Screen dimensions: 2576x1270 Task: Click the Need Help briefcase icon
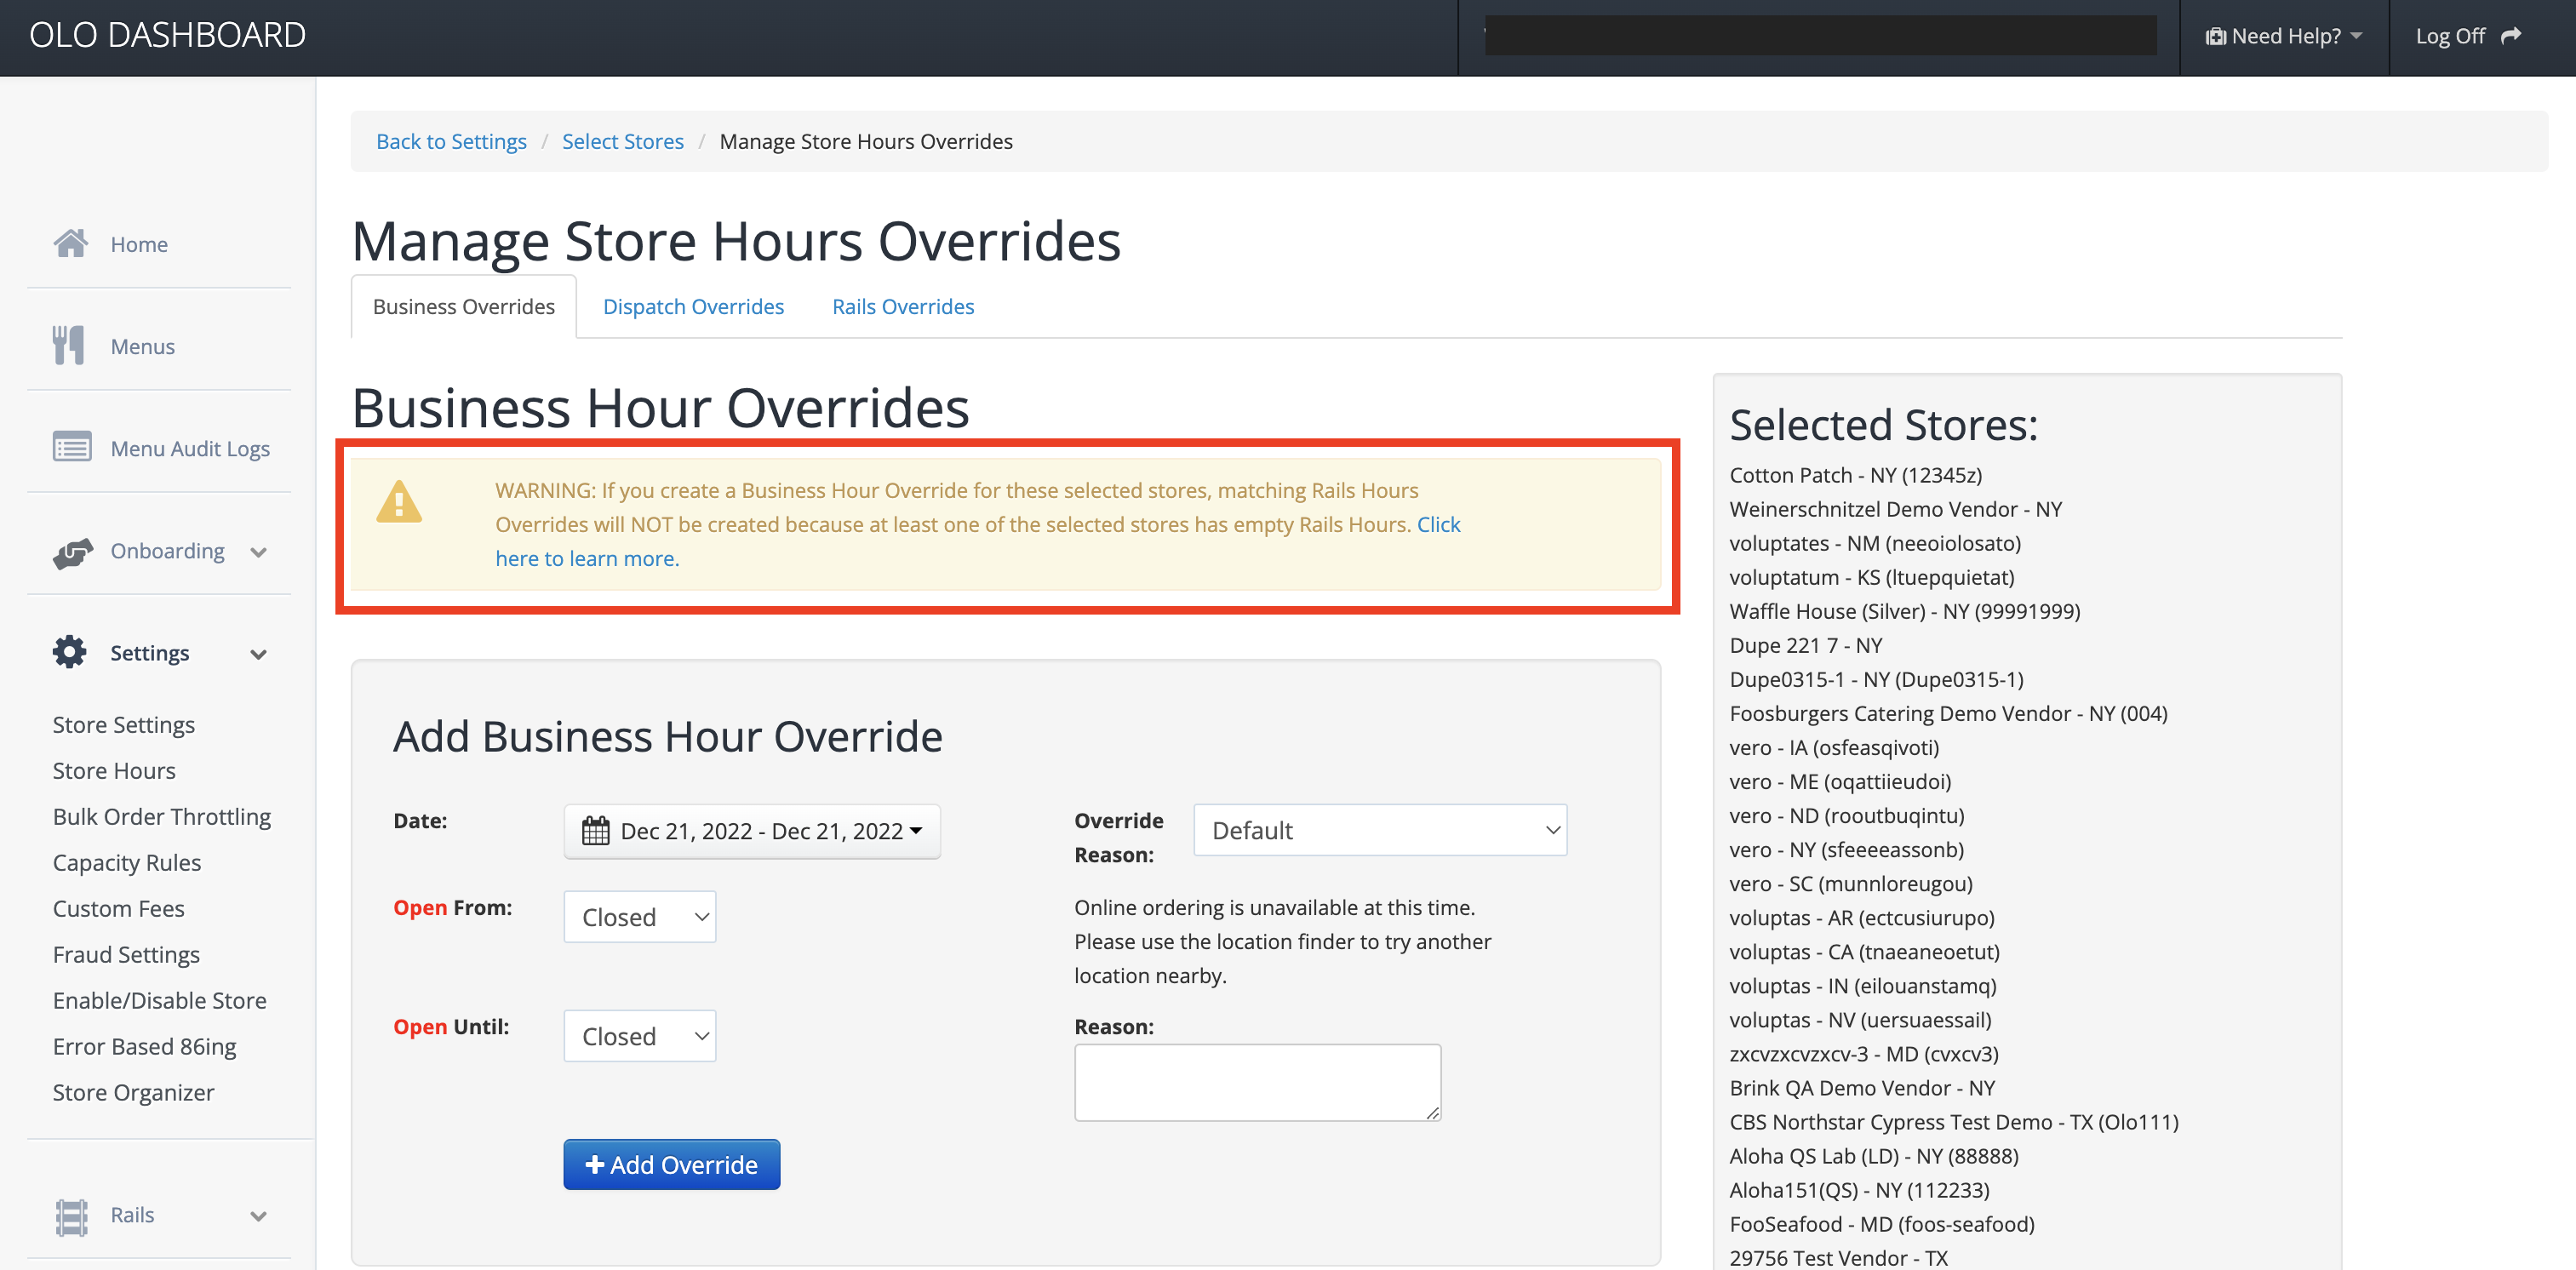[2216, 36]
